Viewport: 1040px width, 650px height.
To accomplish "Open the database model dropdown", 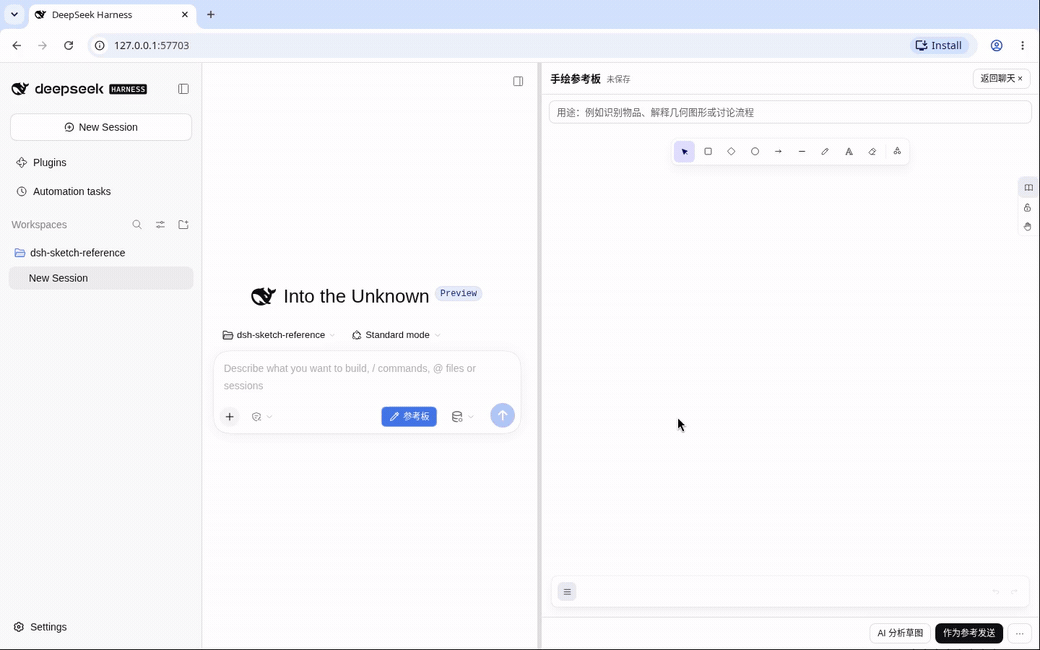I will pos(462,417).
